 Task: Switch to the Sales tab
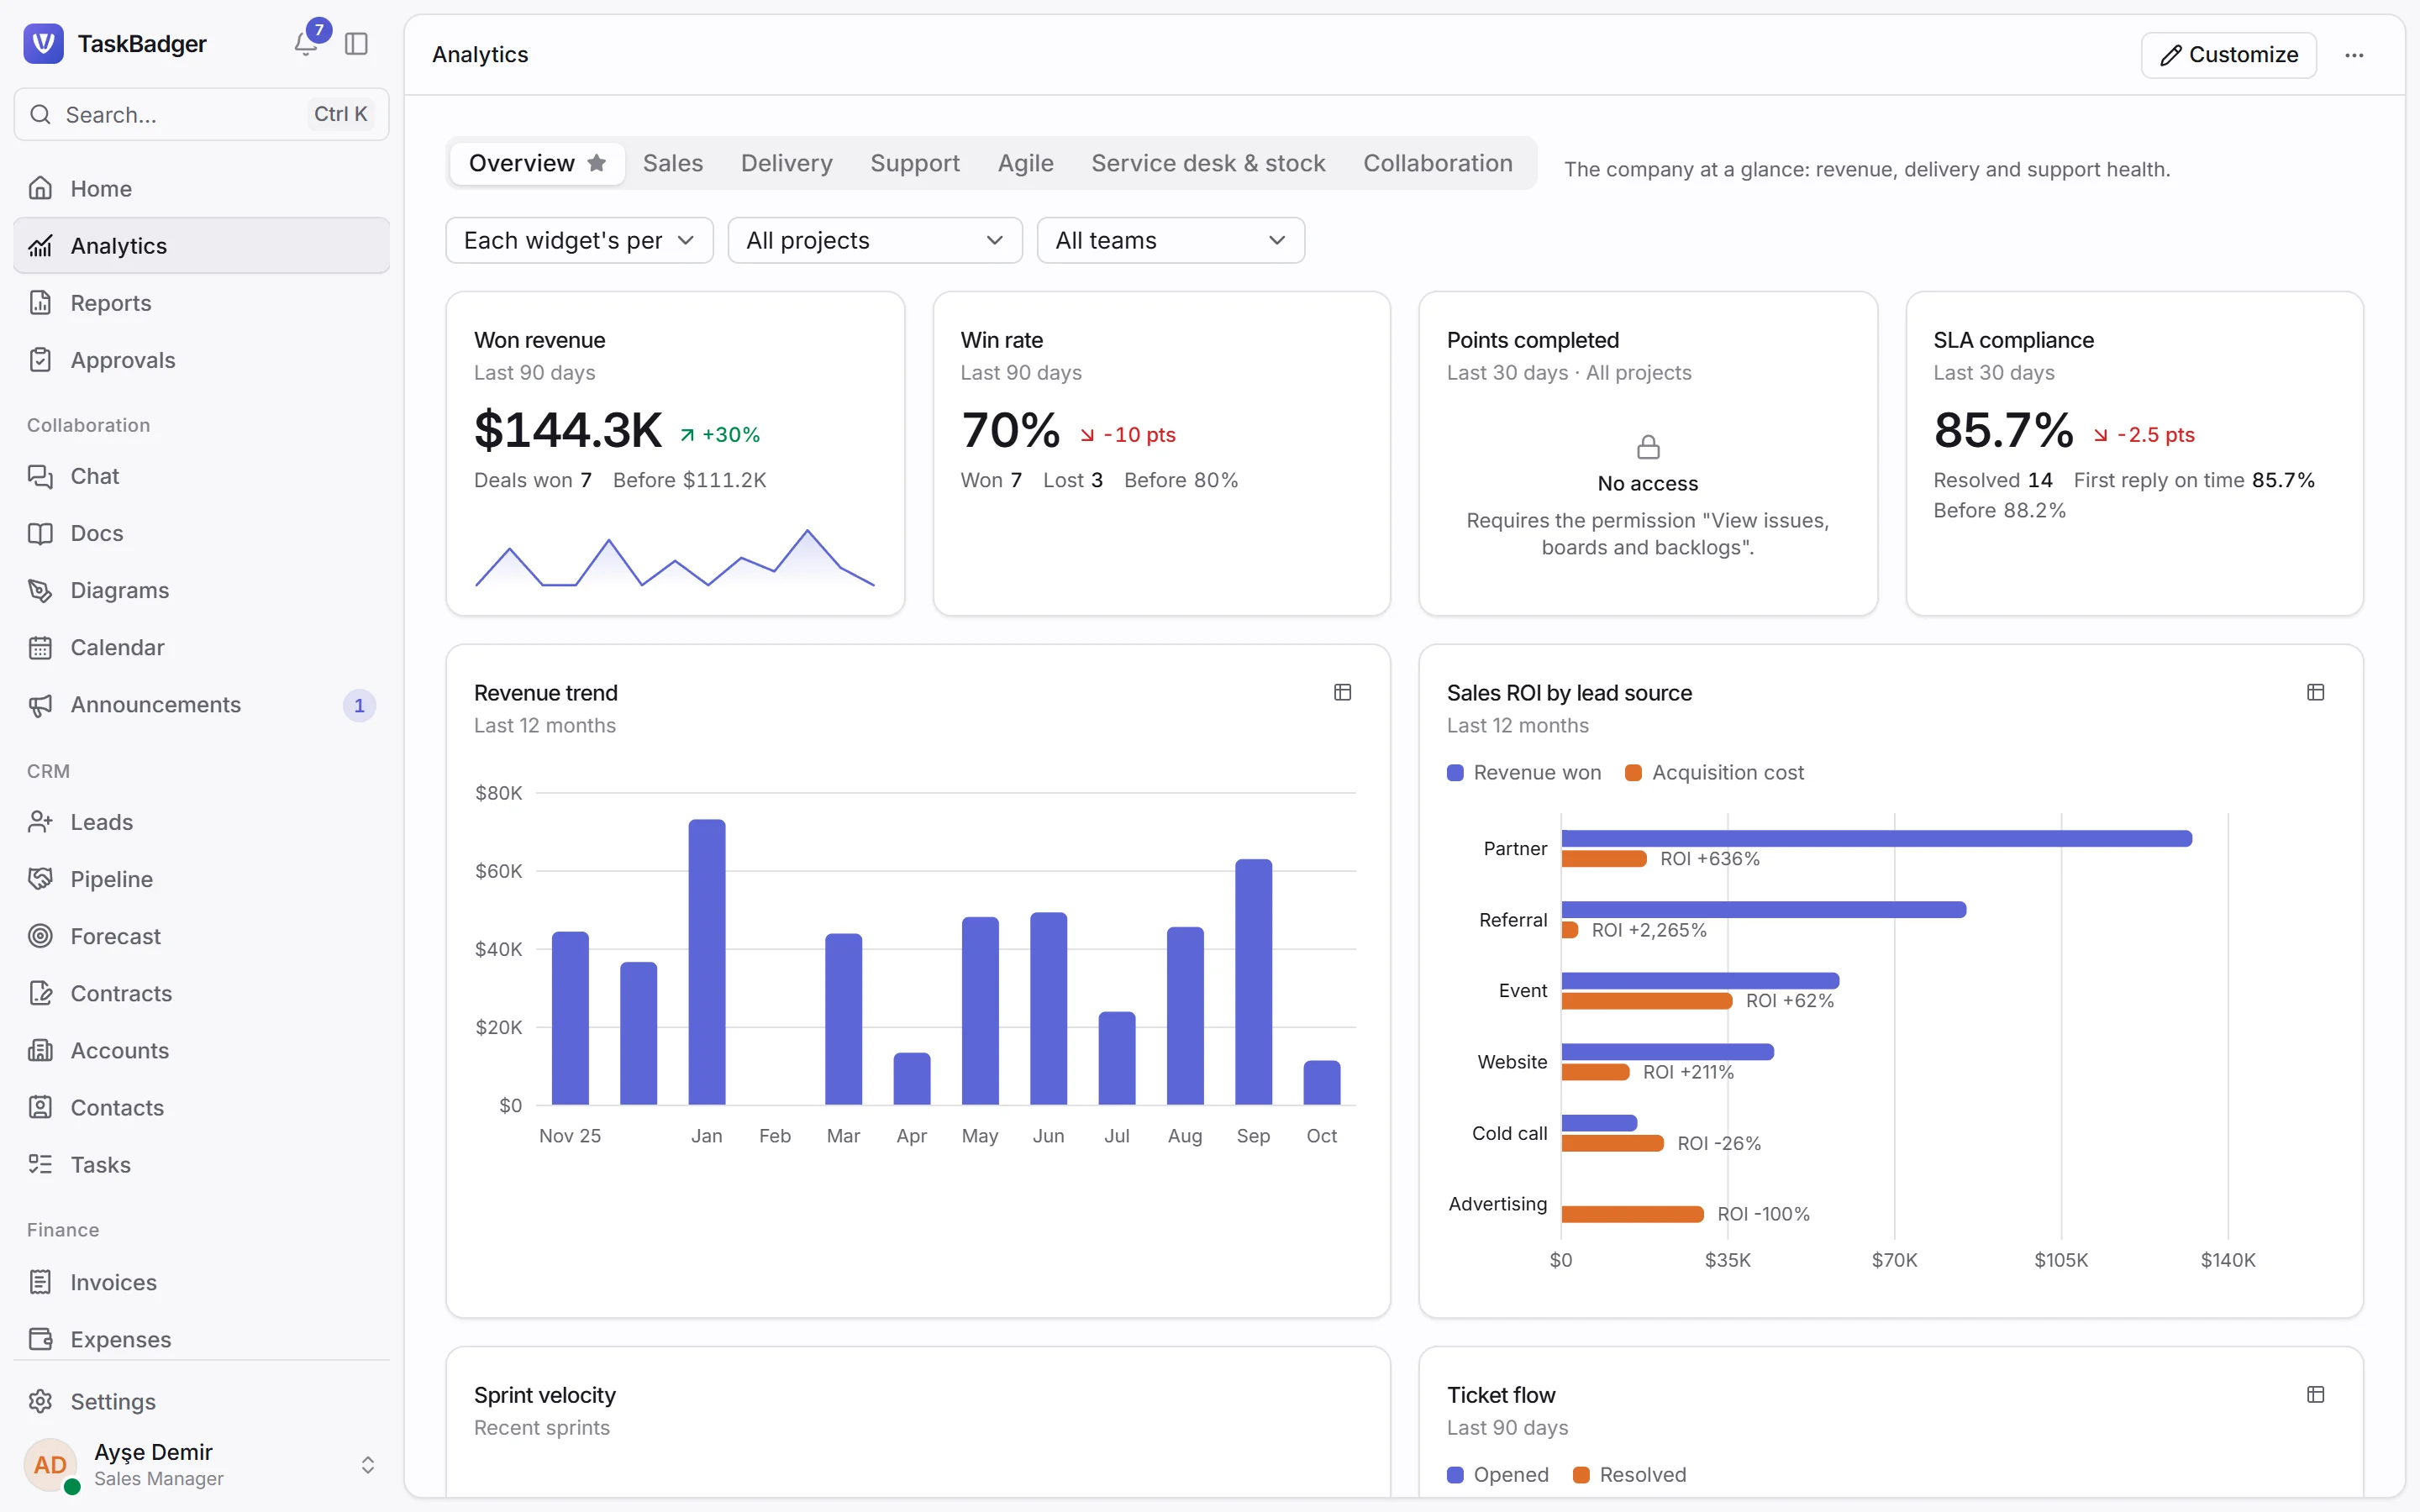(x=672, y=163)
